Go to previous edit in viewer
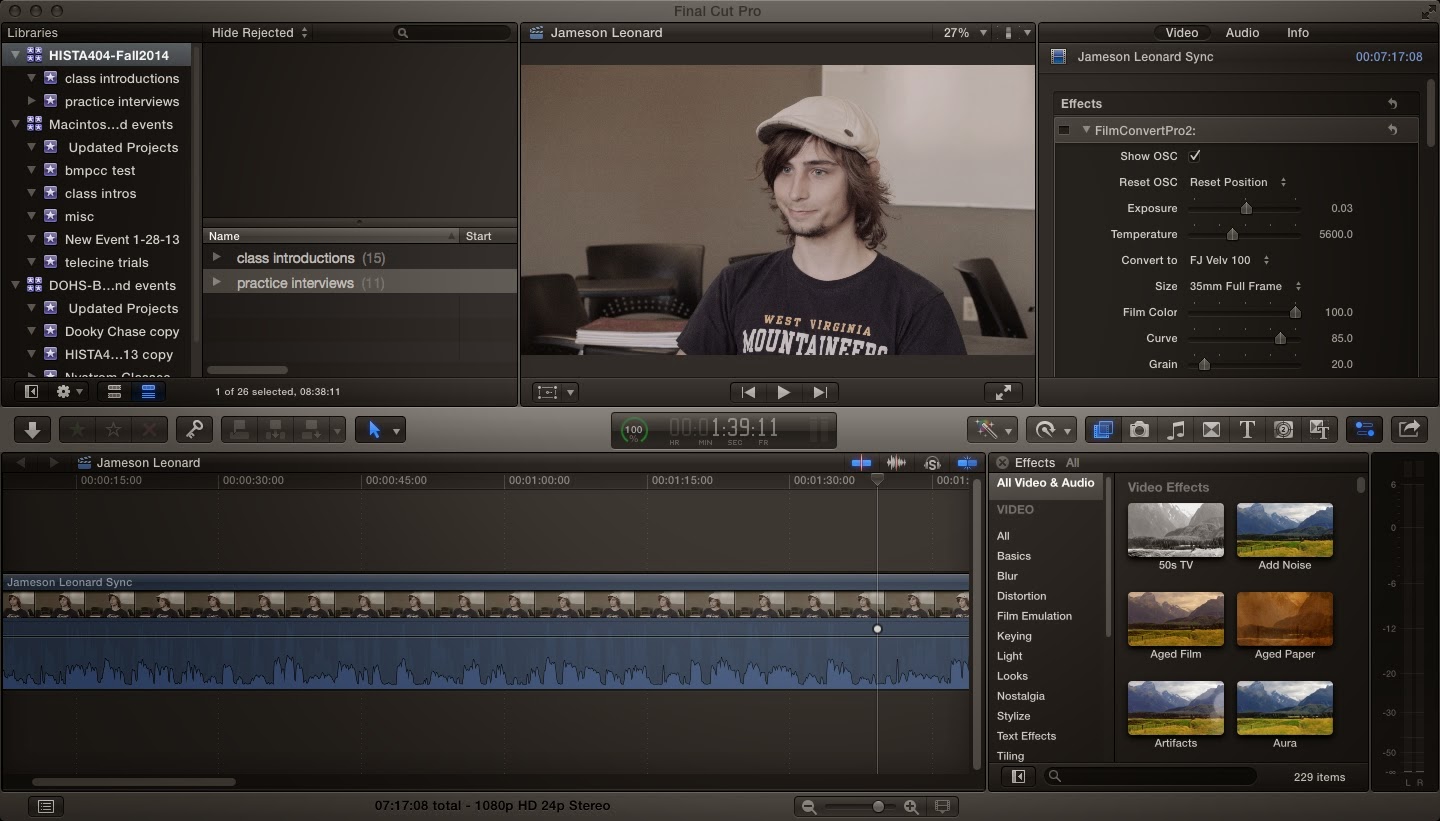Viewport: 1440px width, 821px height. coord(748,392)
